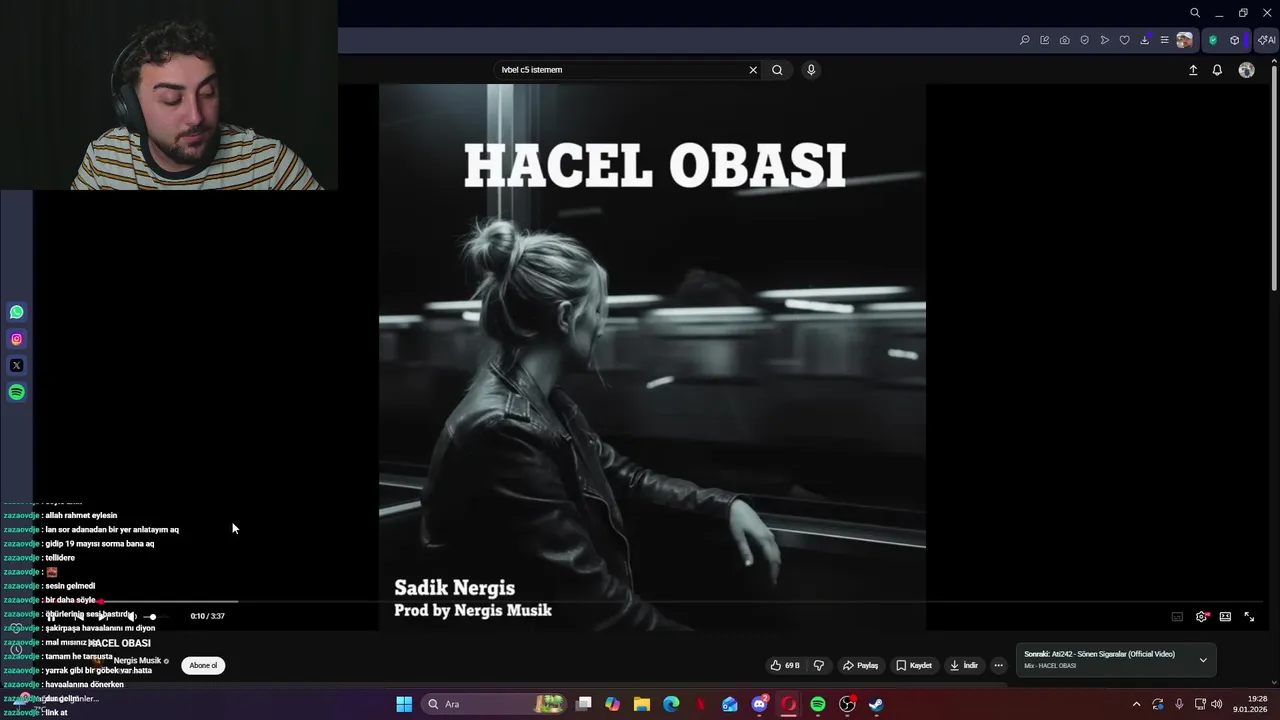Switch to Opera GX on the taskbar
Screen dimensions: 1280x720
coord(788,704)
